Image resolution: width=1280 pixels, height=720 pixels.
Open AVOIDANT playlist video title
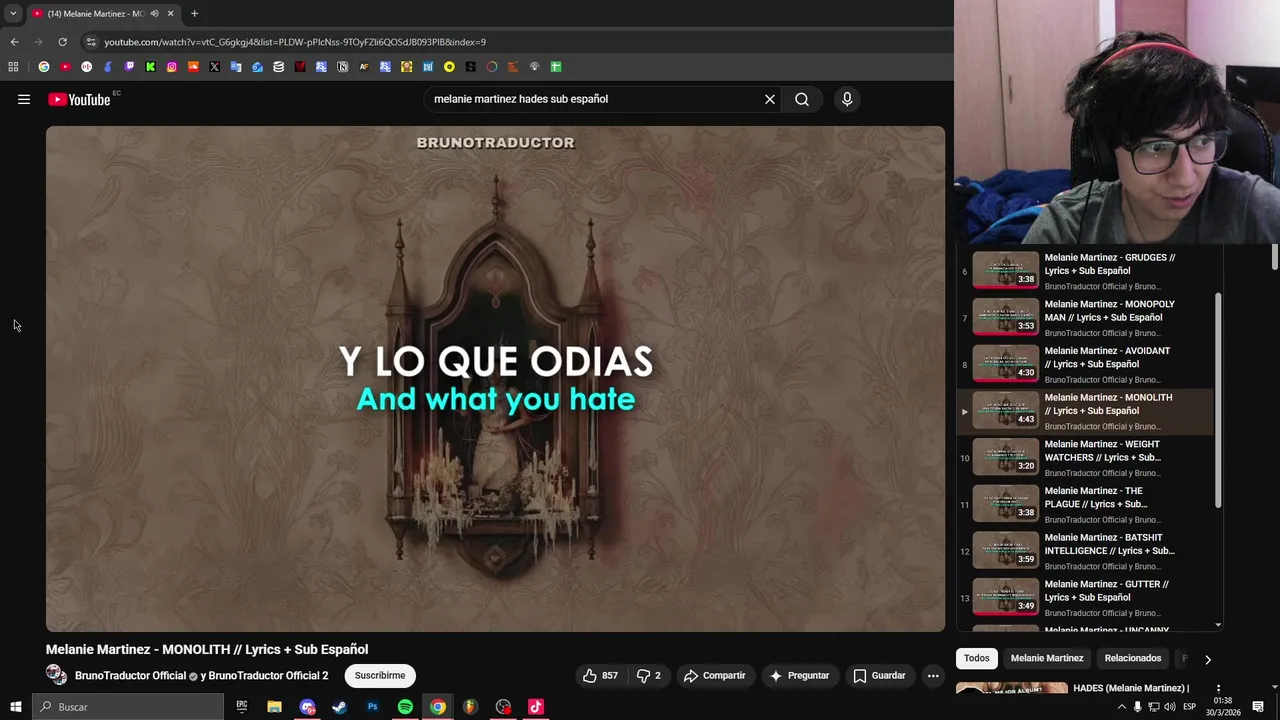[x=1107, y=357]
